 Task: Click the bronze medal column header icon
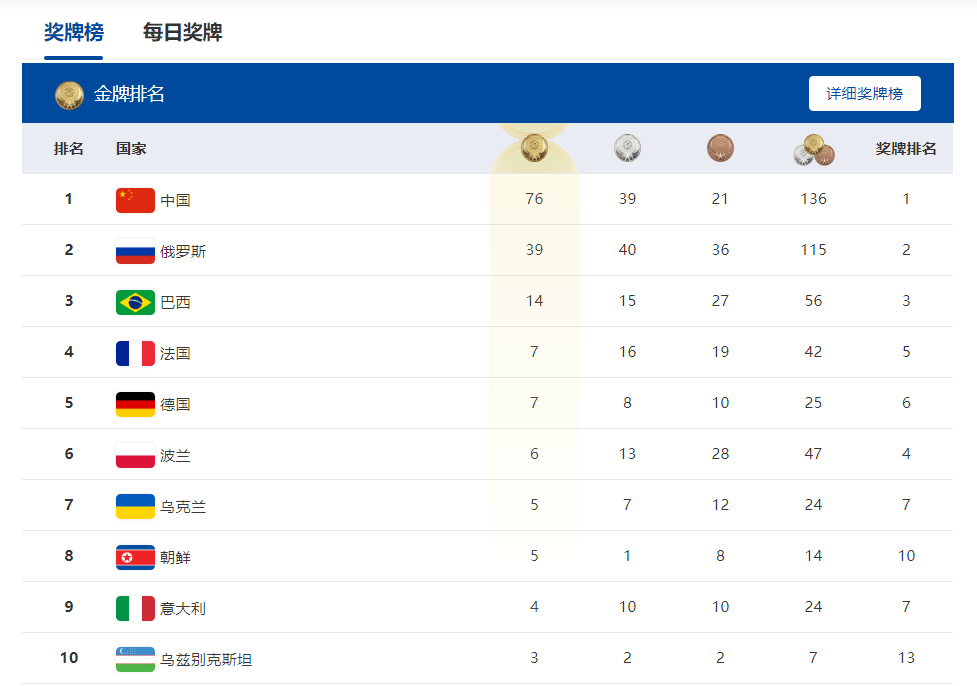coord(720,148)
